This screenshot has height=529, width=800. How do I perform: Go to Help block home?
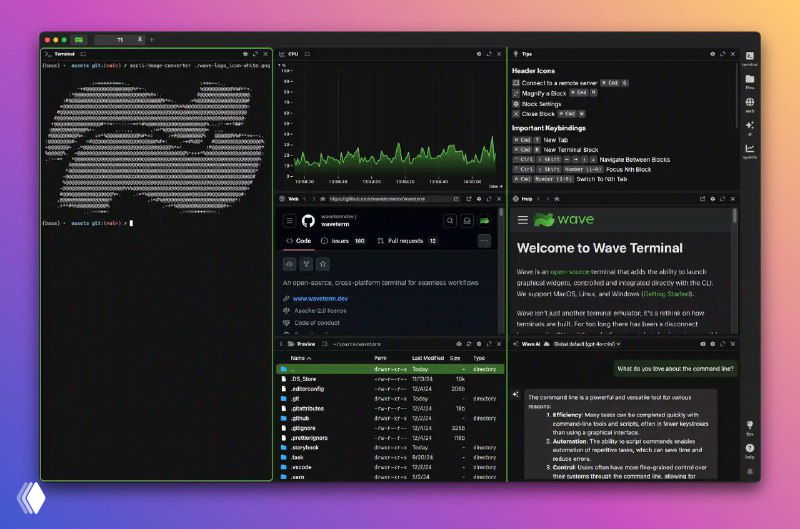coord(557,199)
